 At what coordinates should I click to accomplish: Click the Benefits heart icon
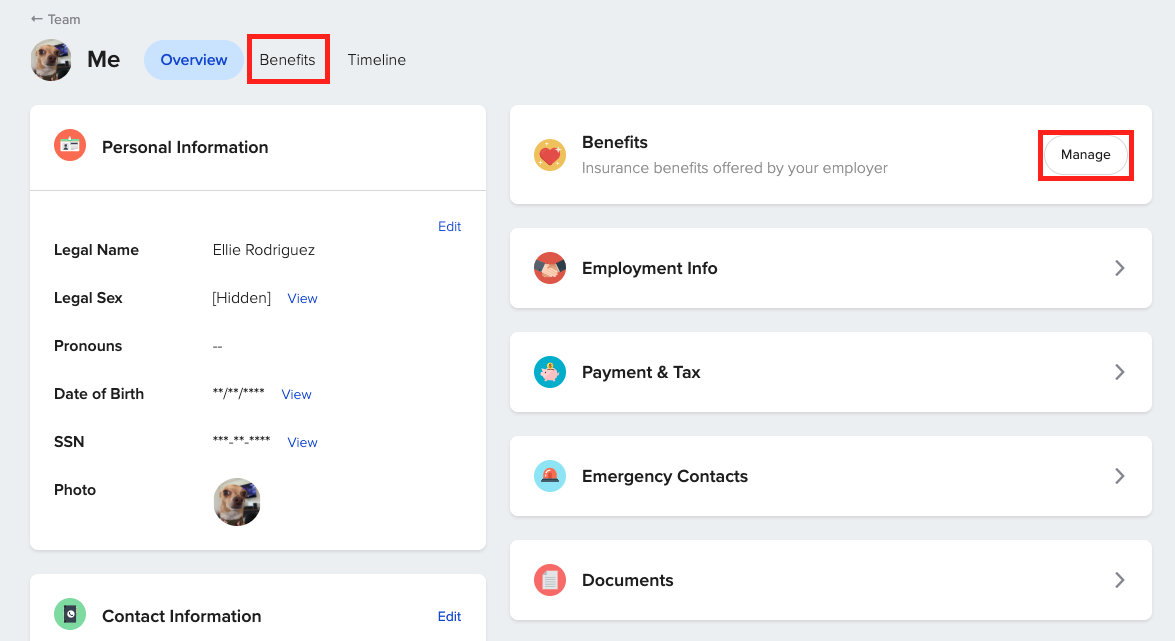[549, 155]
